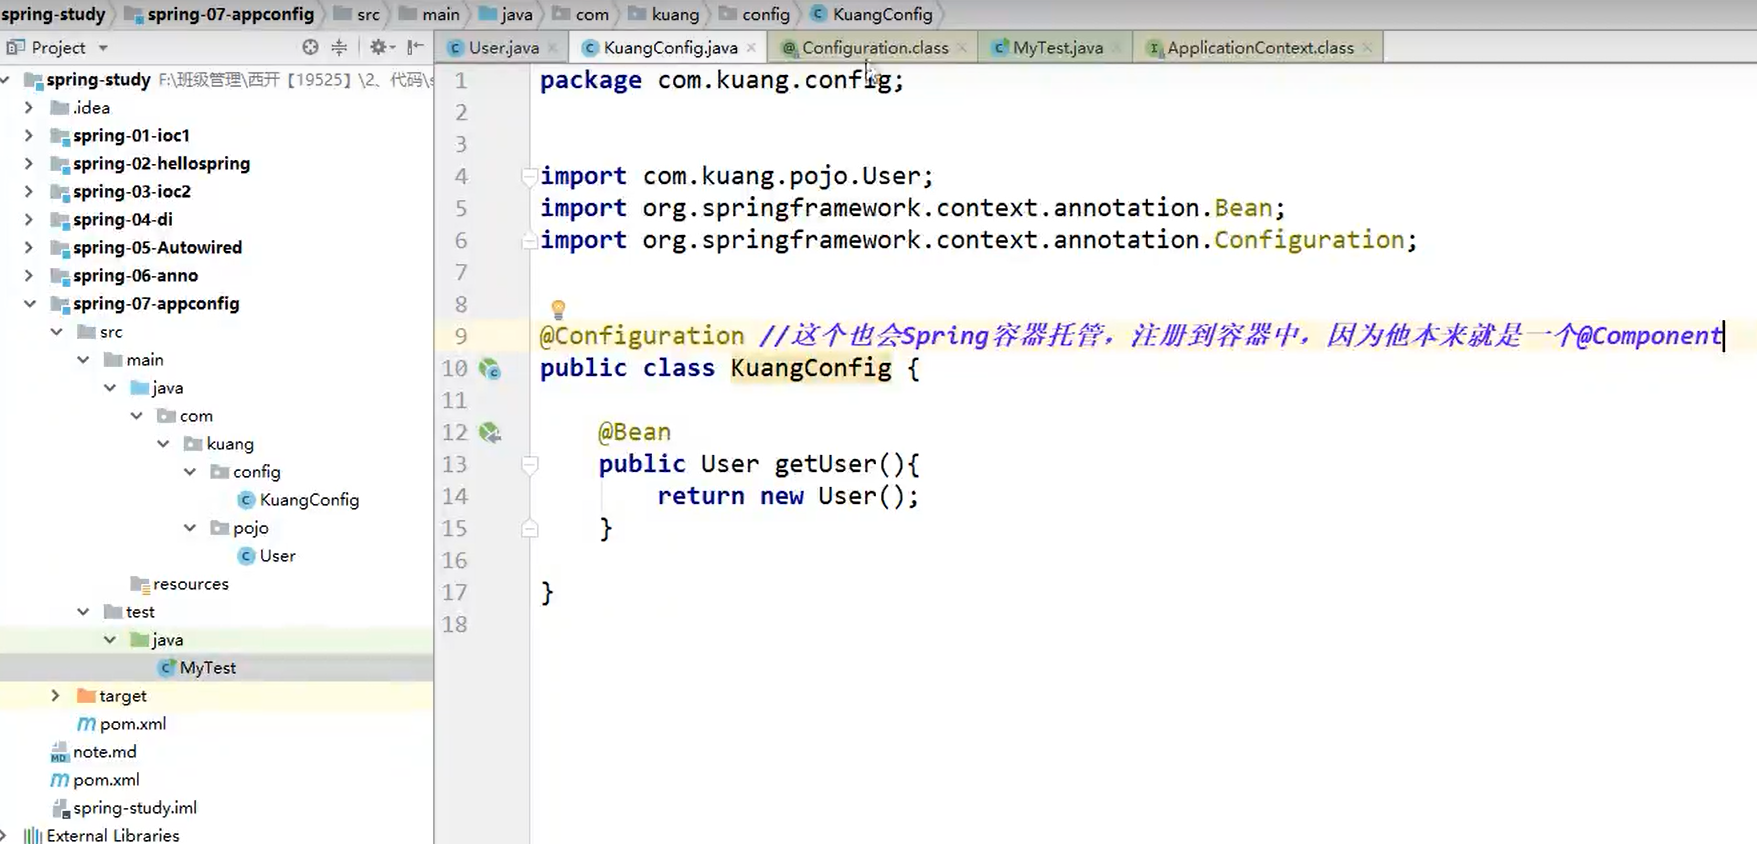Toggle the code fold marker on line 15
1757x844 pixels.
[x=530, y=529]
